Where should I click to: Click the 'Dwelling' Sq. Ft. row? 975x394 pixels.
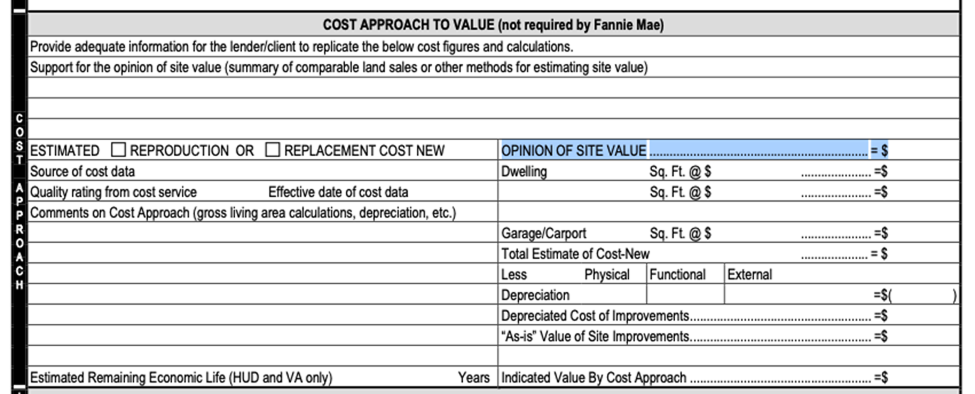click(x=728, y=171)
